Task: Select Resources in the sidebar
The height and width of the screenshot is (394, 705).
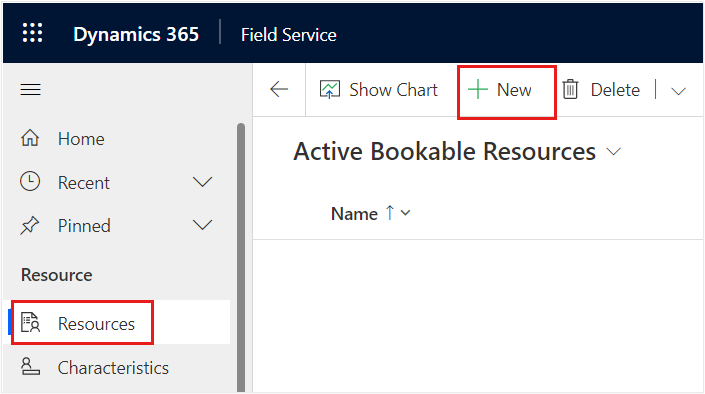Action: pyautogui.click(x=117, y=323)
